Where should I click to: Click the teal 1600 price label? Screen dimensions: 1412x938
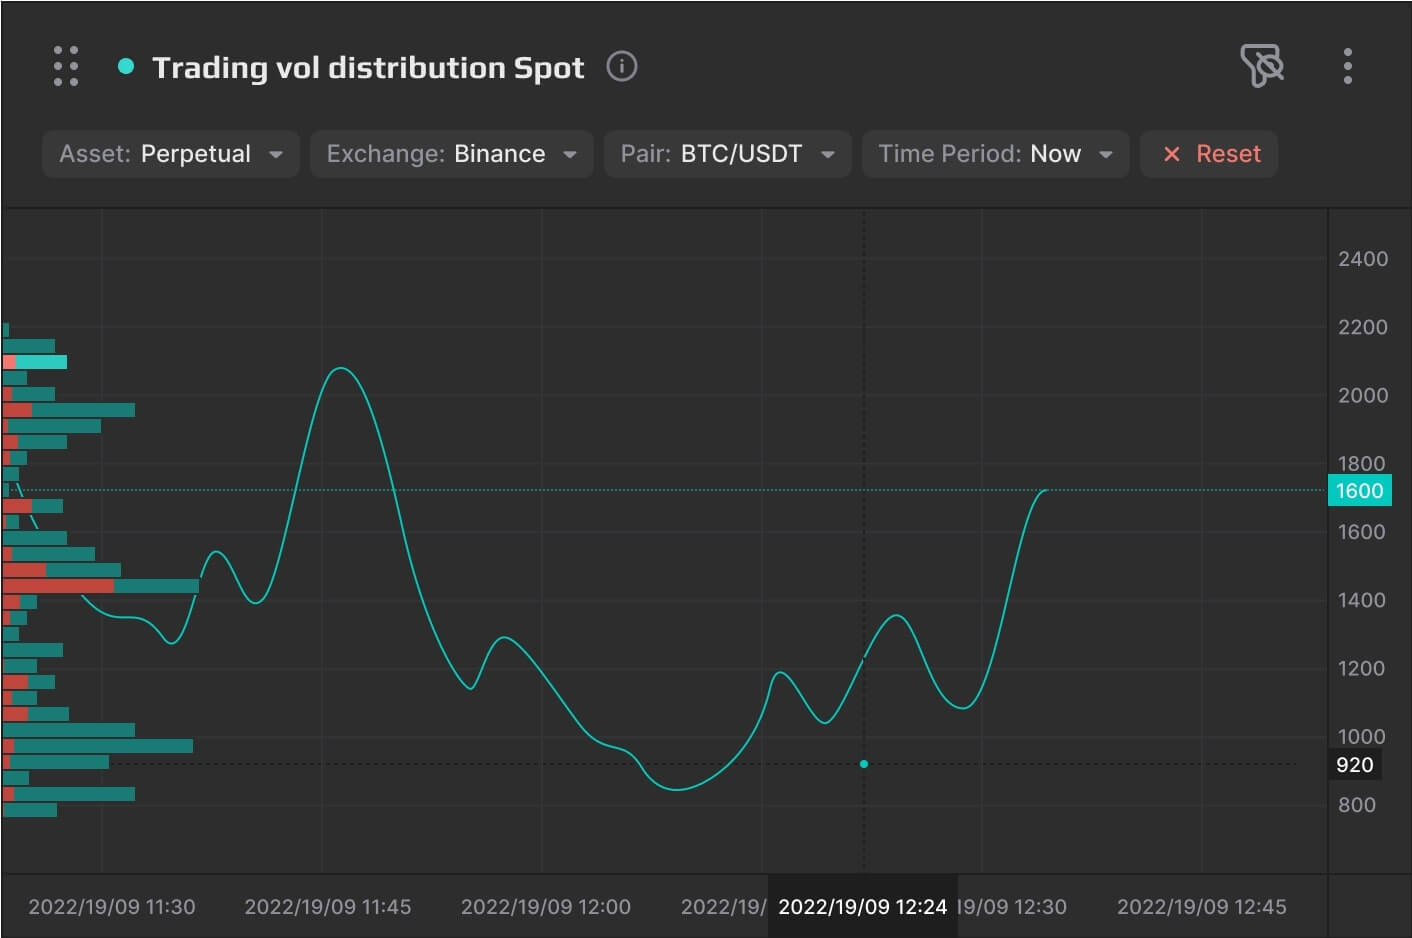click(1359, 491)
